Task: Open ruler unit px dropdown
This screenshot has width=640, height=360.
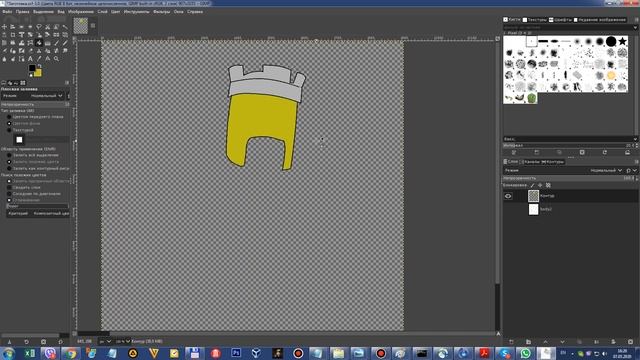Action: tap(105, 341)
